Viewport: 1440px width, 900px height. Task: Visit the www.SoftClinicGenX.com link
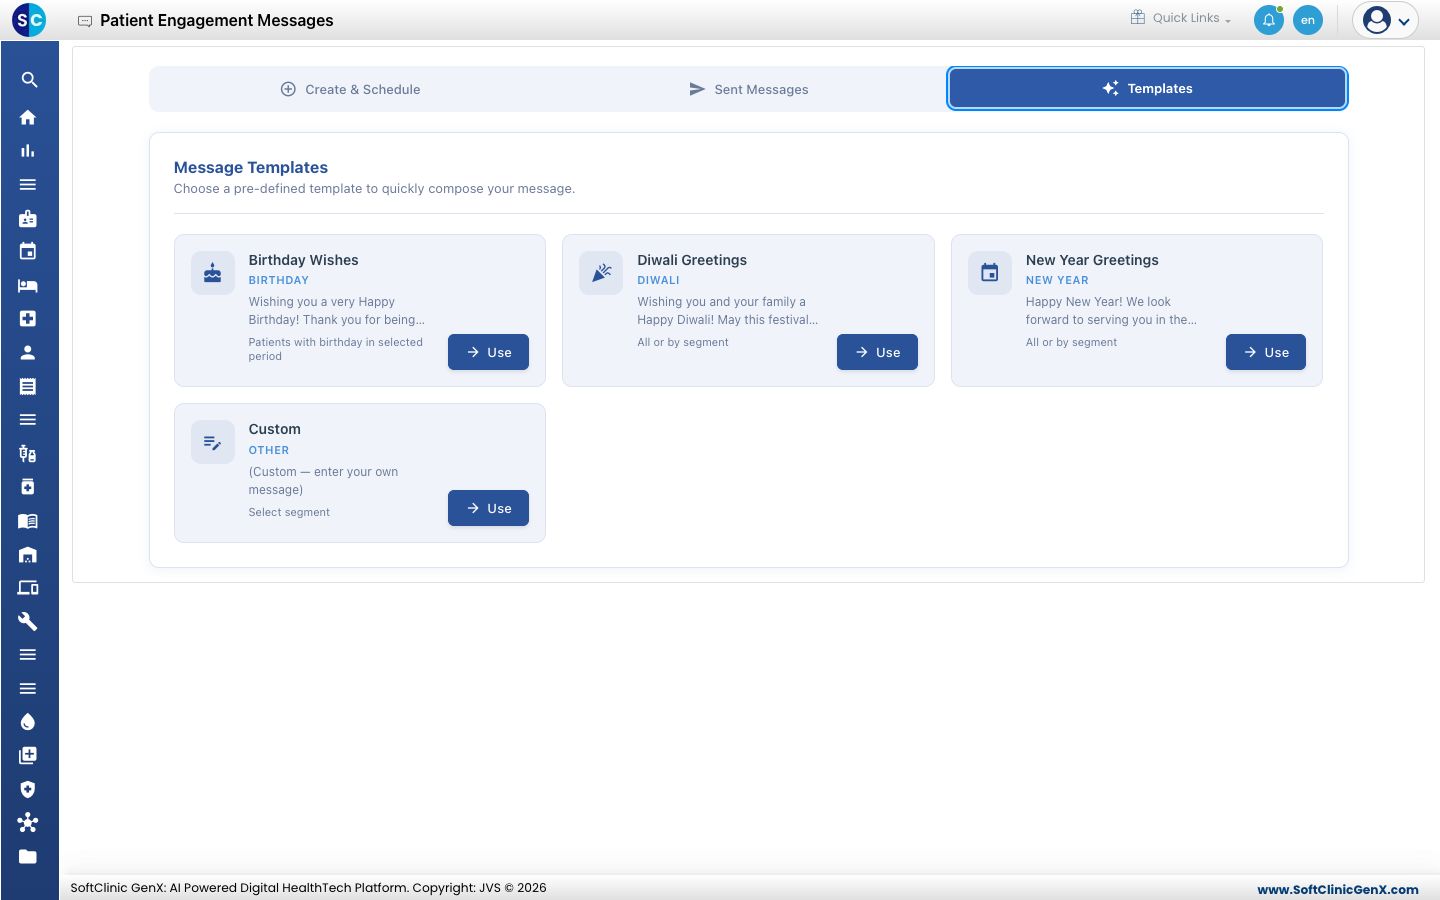pyautogui.click(x=1338, y=889)
